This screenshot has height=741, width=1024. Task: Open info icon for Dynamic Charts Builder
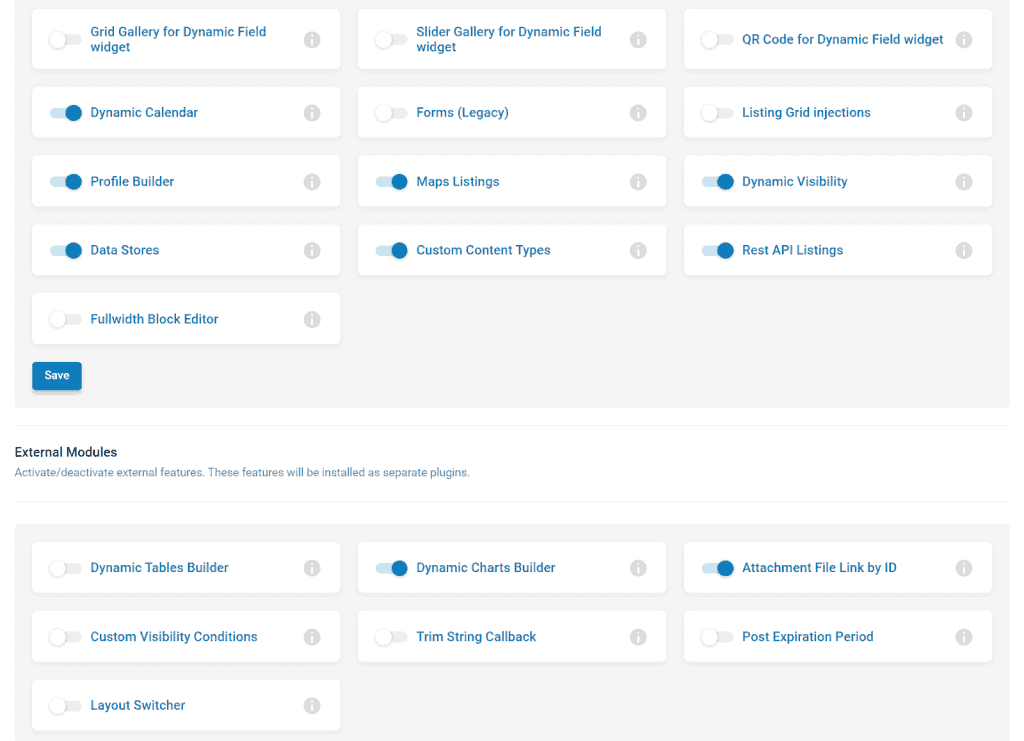coord(638,568)
